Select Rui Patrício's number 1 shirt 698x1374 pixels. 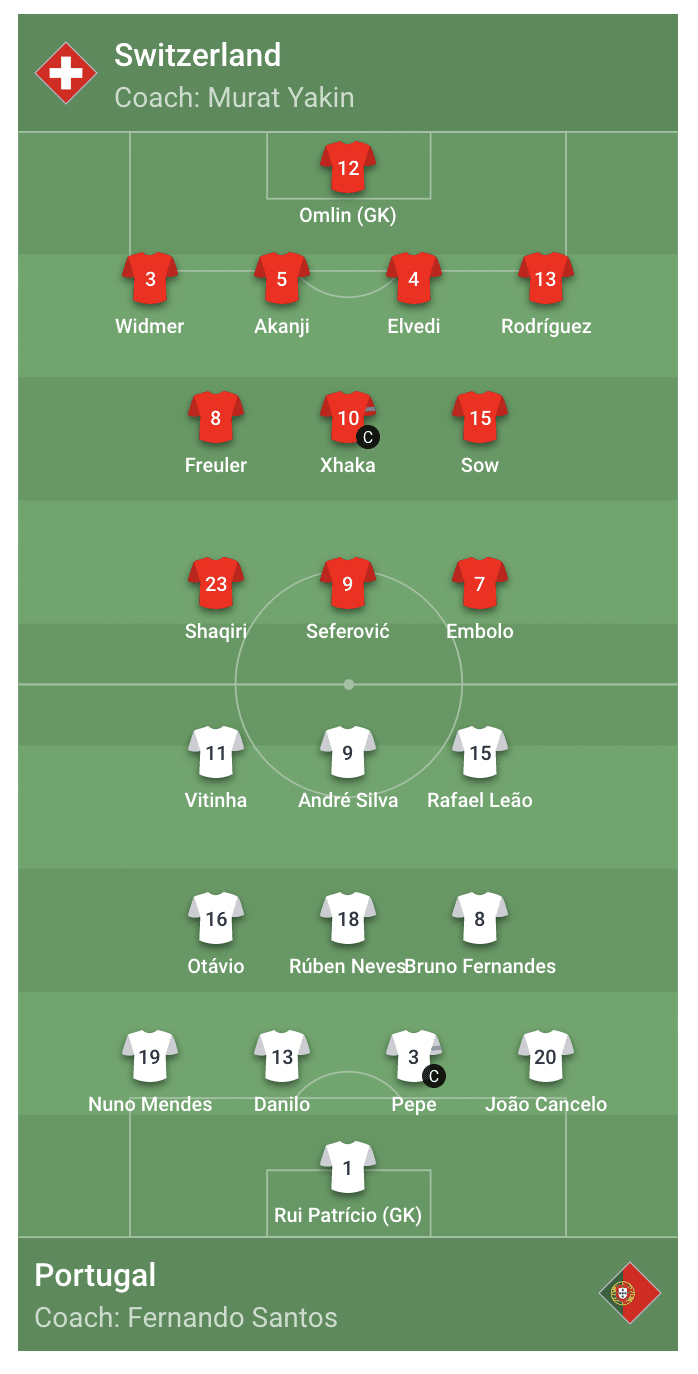click(x=348, y=1167)
